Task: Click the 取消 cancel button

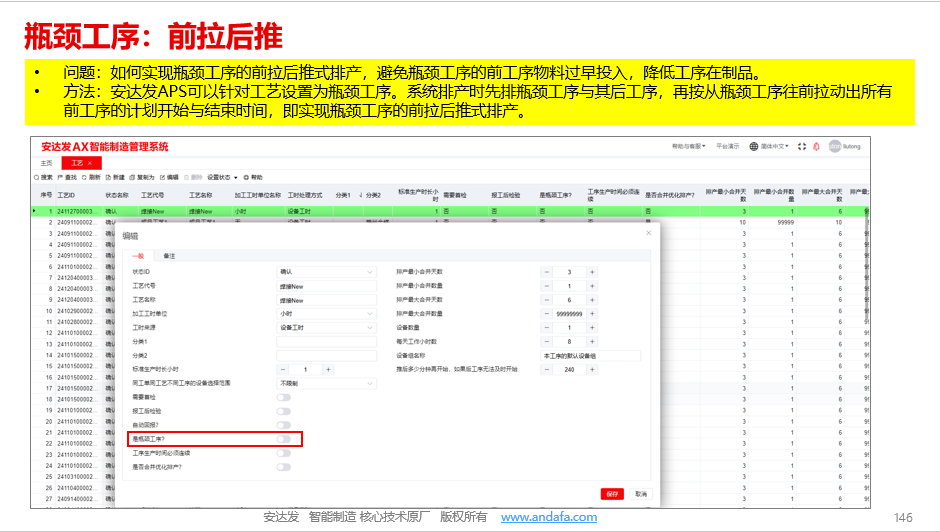Action: (641, 494)
